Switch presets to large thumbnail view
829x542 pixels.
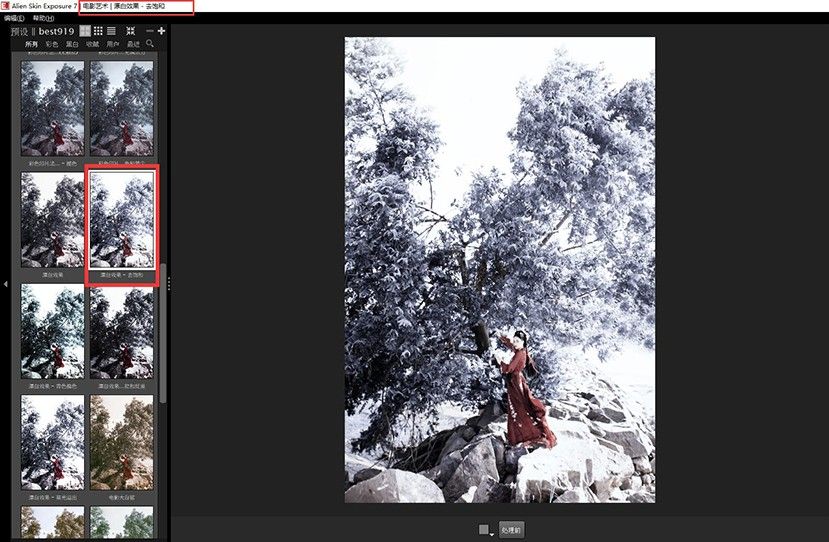click(x=85, y=31)
